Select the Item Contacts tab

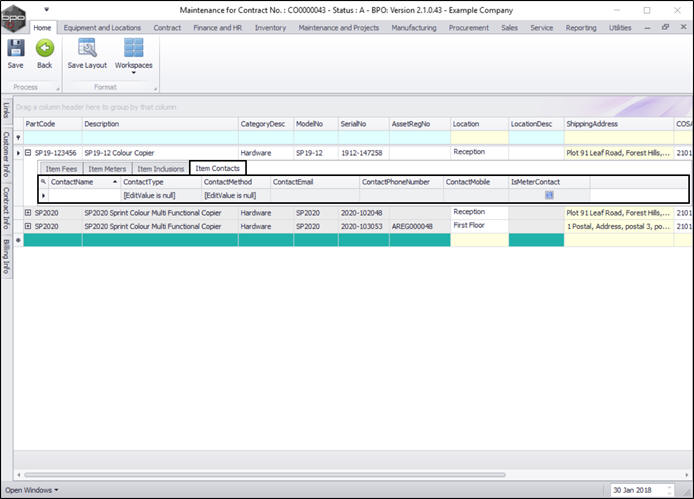pos(217,168)
